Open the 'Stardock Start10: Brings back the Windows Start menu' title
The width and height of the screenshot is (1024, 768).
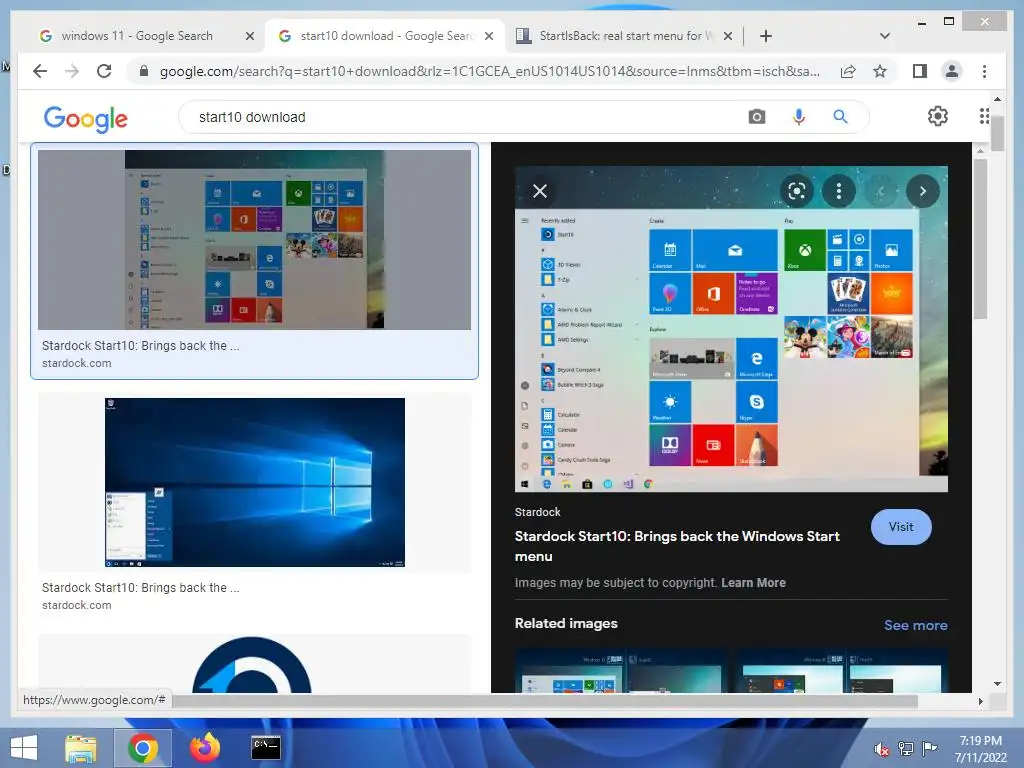[677, 546]
